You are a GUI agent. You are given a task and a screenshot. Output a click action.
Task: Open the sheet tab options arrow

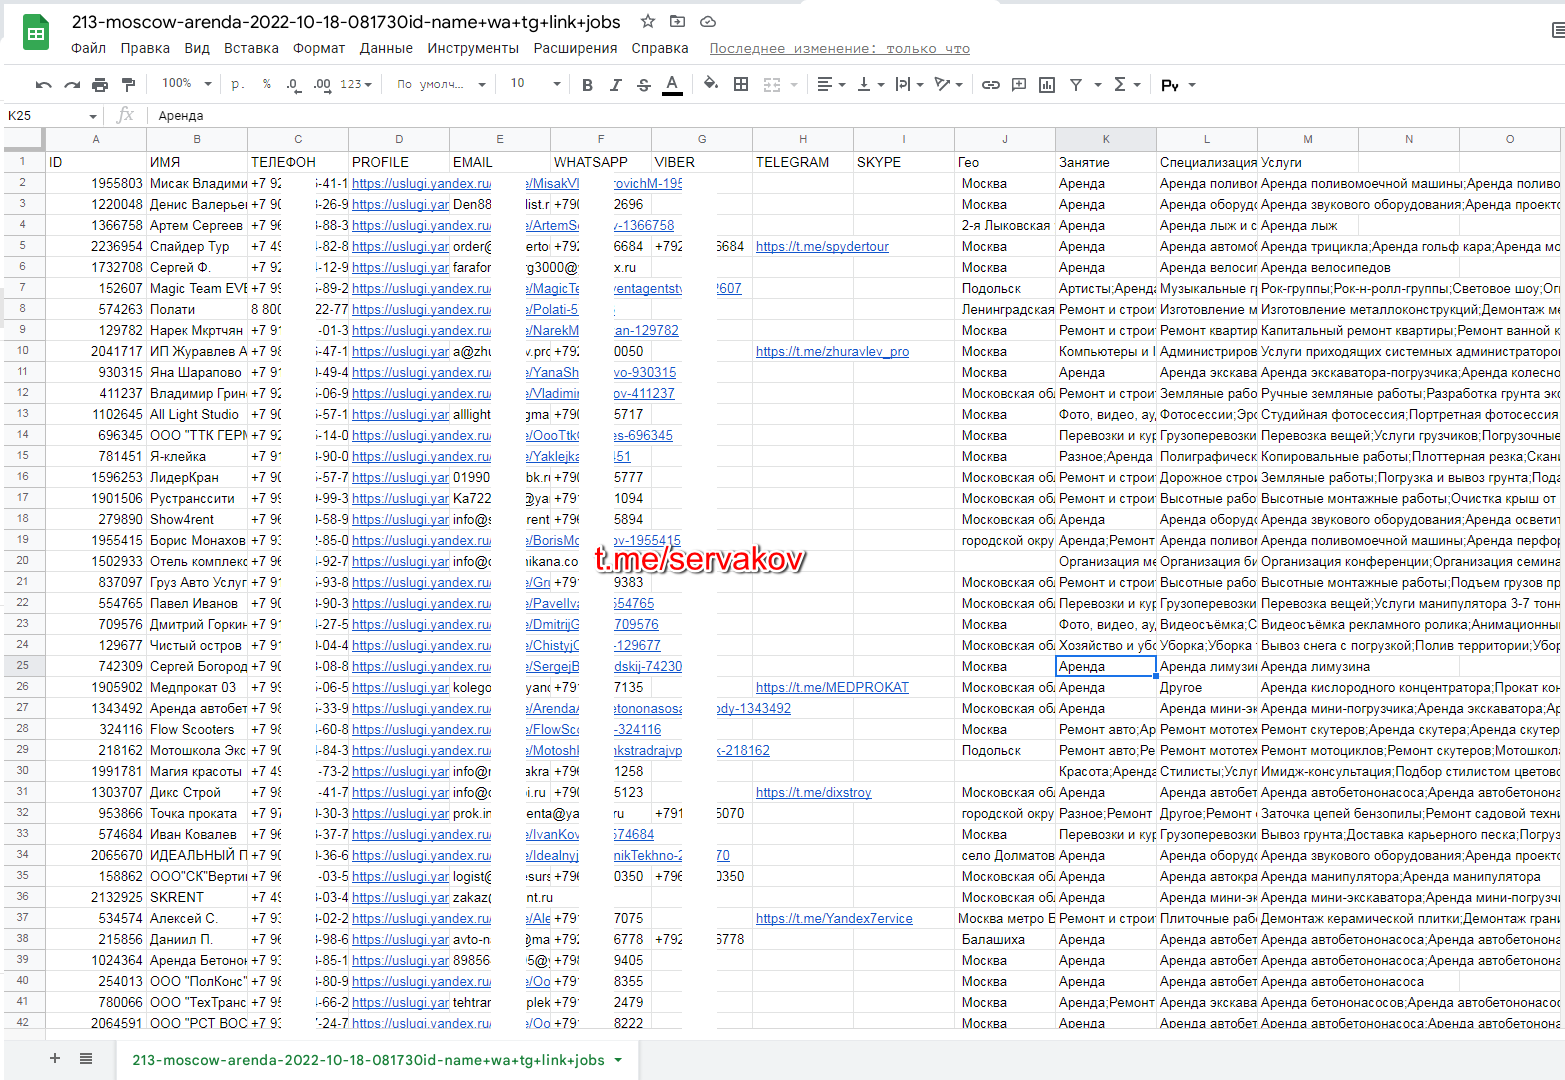coord(618,1060)
